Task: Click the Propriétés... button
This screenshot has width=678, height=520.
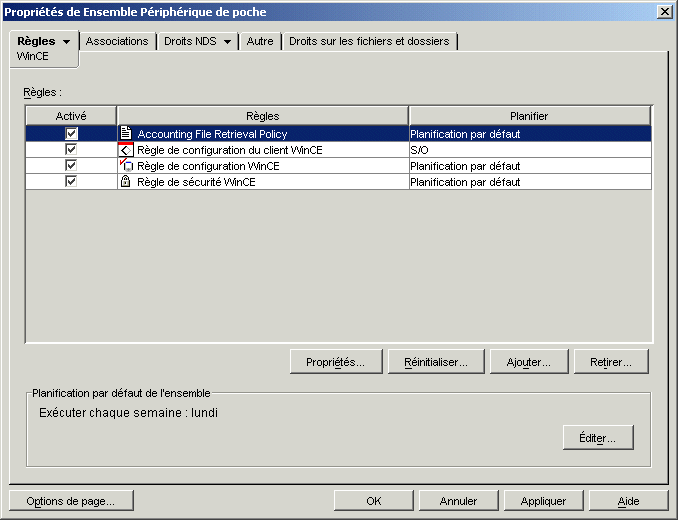Action: pyautogui.click(x=336, y=362)
